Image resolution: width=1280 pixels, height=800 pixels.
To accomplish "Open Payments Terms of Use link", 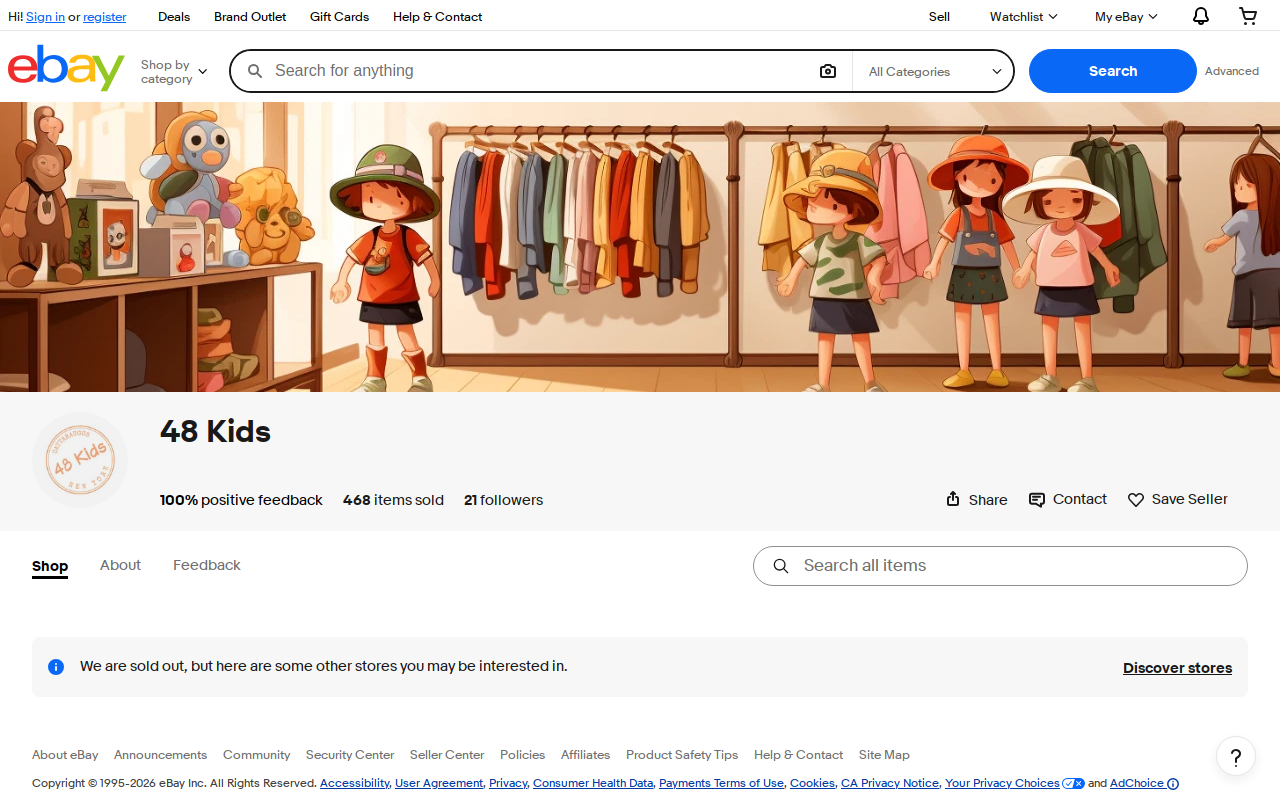I will pyautogui.click(x=721, y=784).
